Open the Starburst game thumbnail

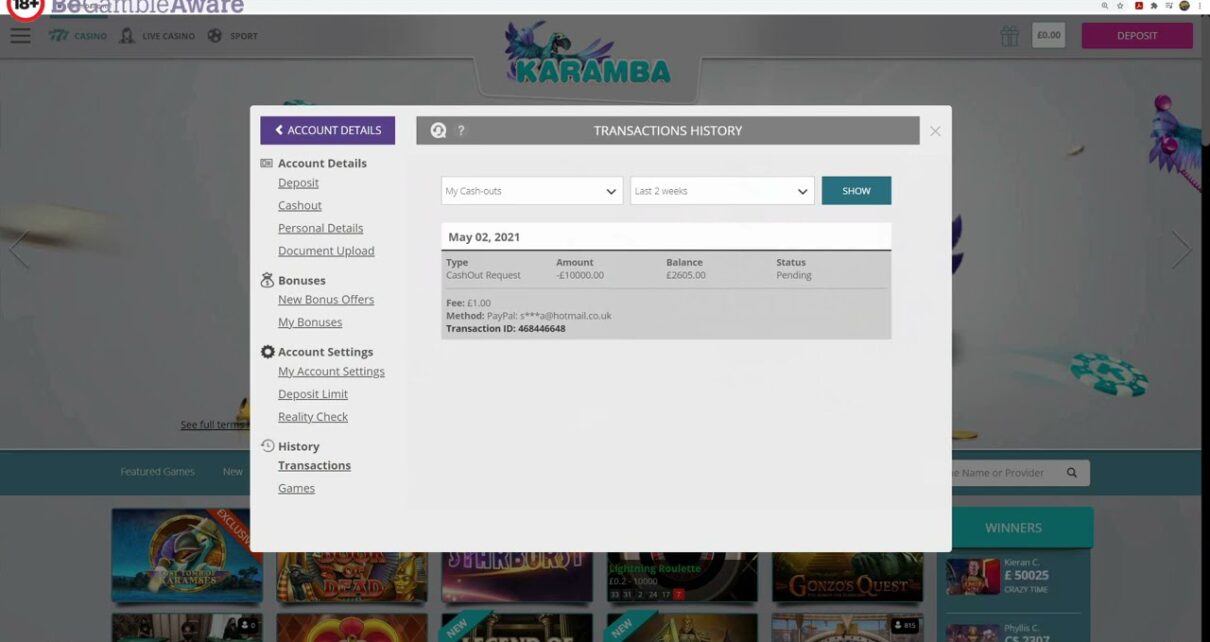pyautogui.click(x=516, y=575)
